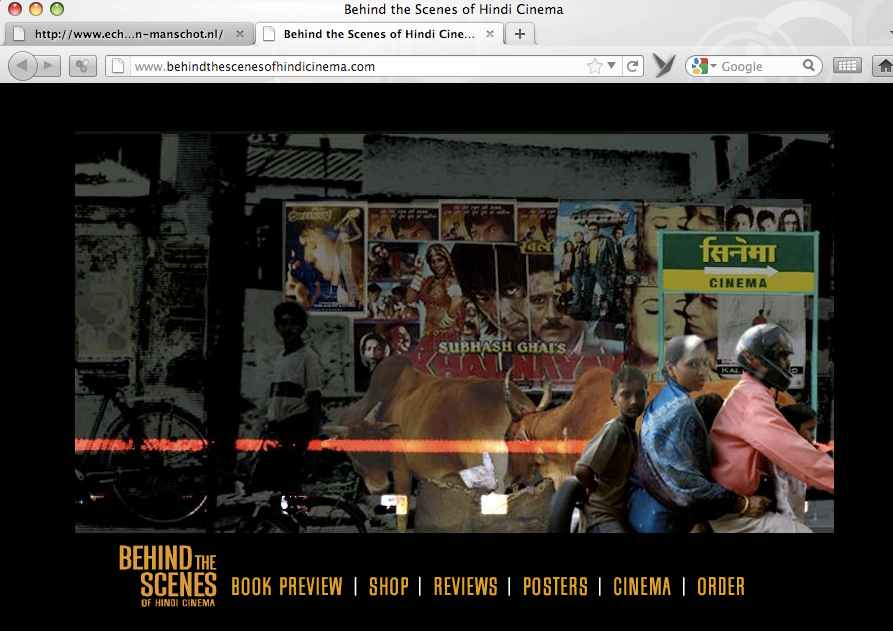This screenshot has height=631, width=893.
Task: Click the magnifier search icon
Action: tap(809, 65)
